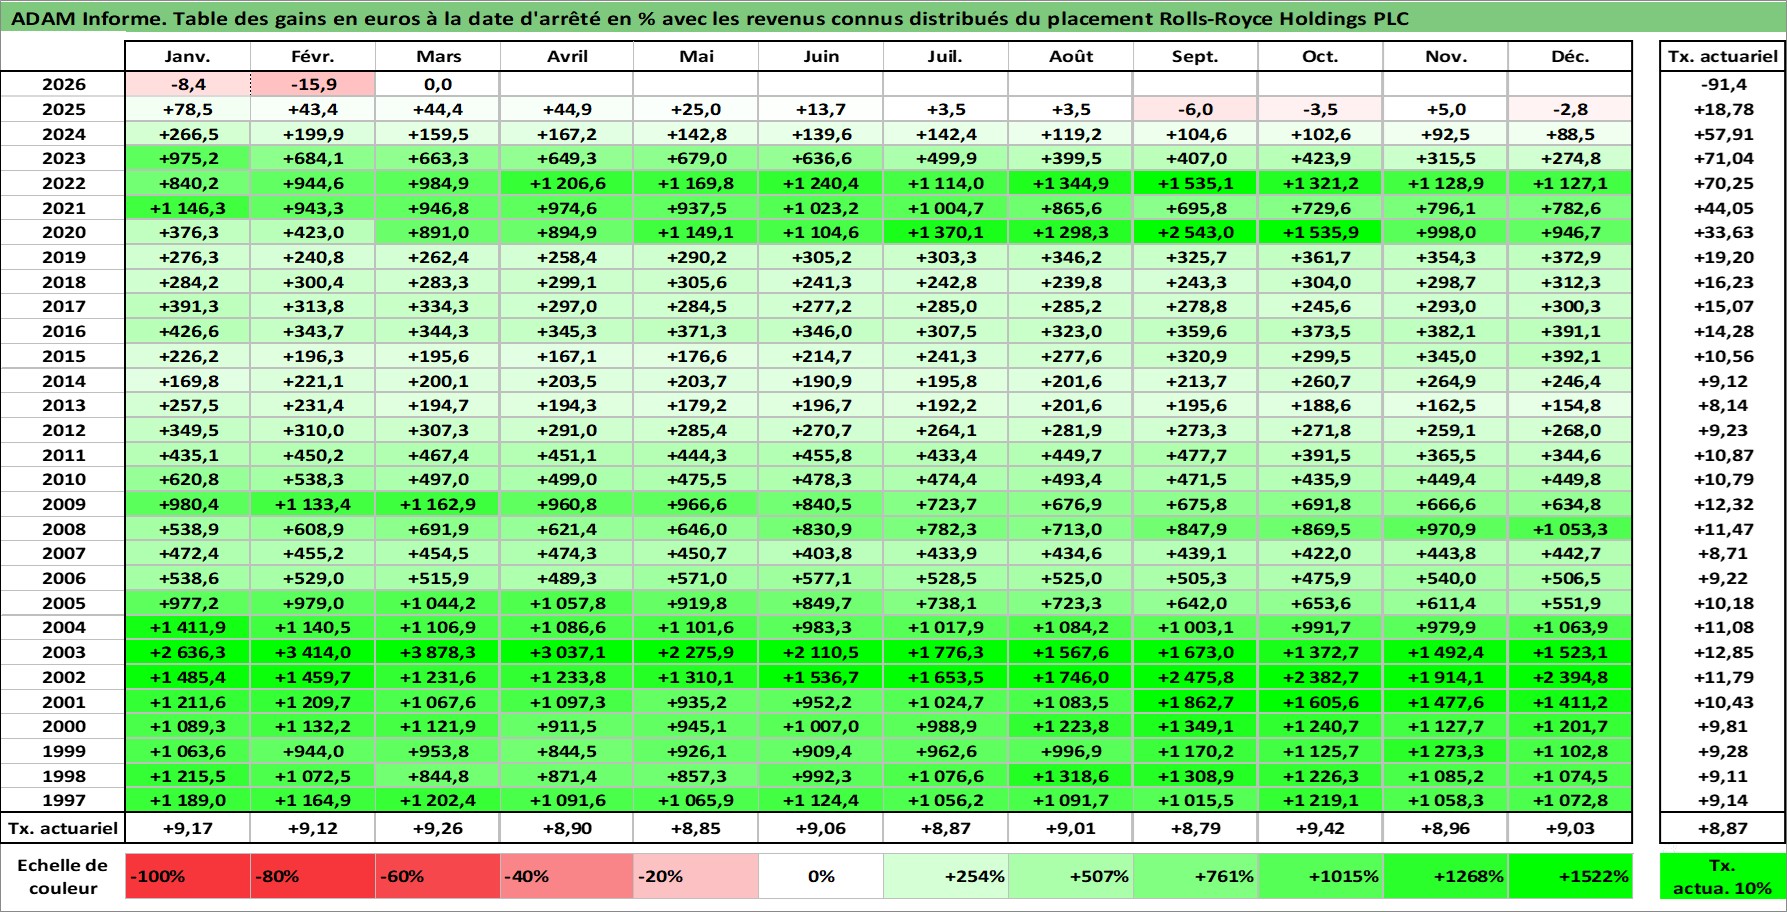The height and width of the screenshot is (912, 1787).
Task: Click the Tx. actua. 10% green swatch
Action: pyautogui.click(x=1722, y=876)
